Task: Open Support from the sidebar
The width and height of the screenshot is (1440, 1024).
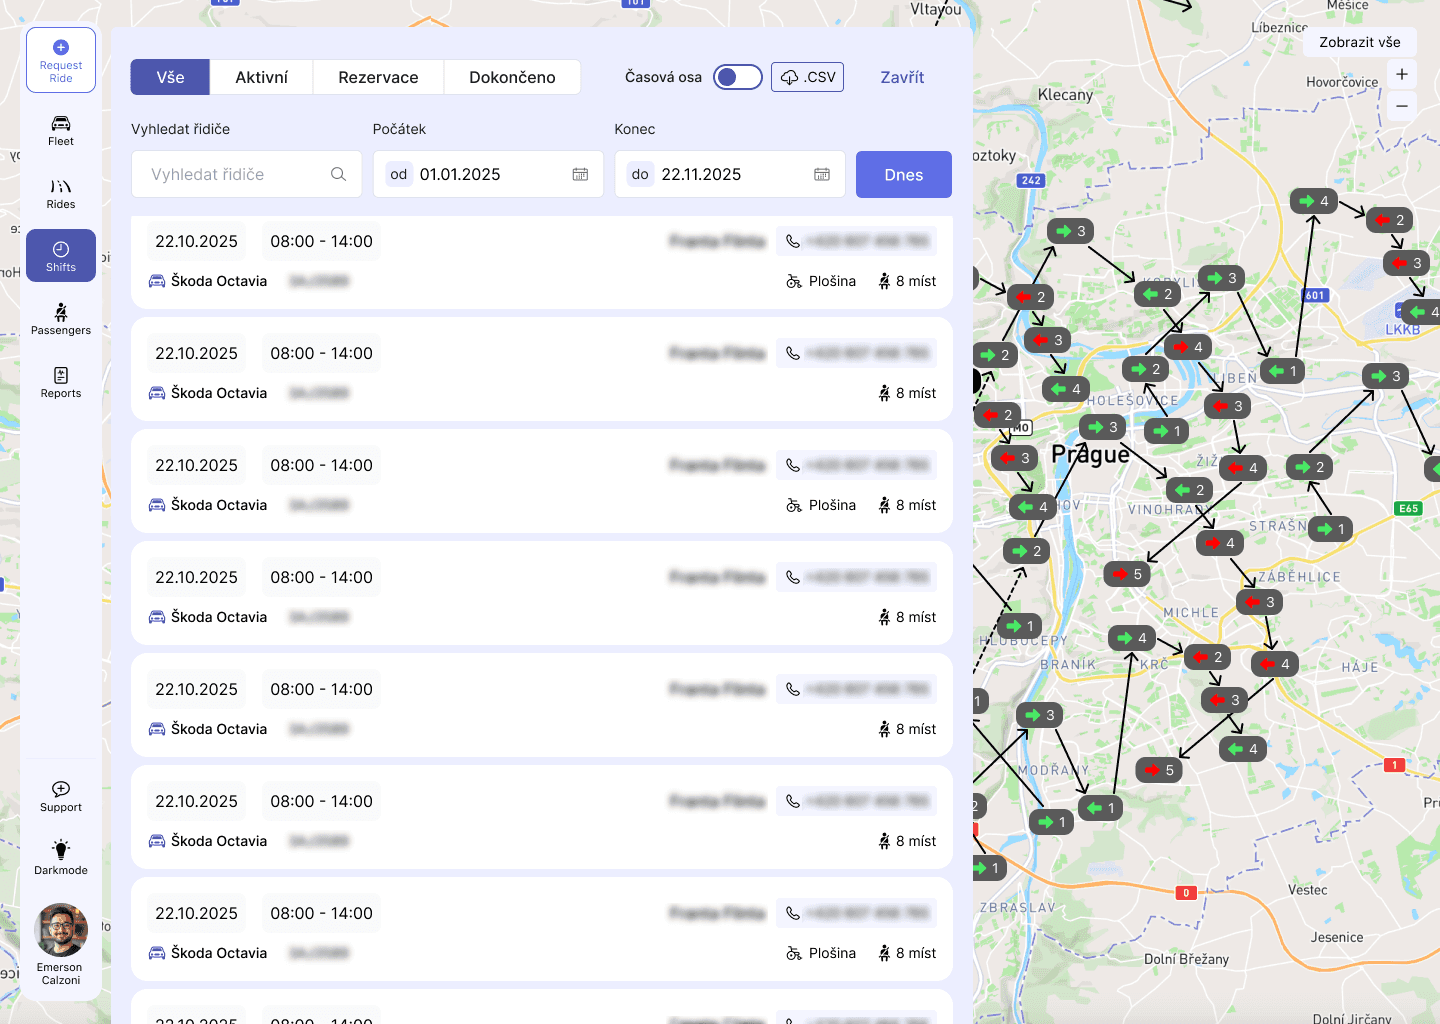Action: pos(61,796)
